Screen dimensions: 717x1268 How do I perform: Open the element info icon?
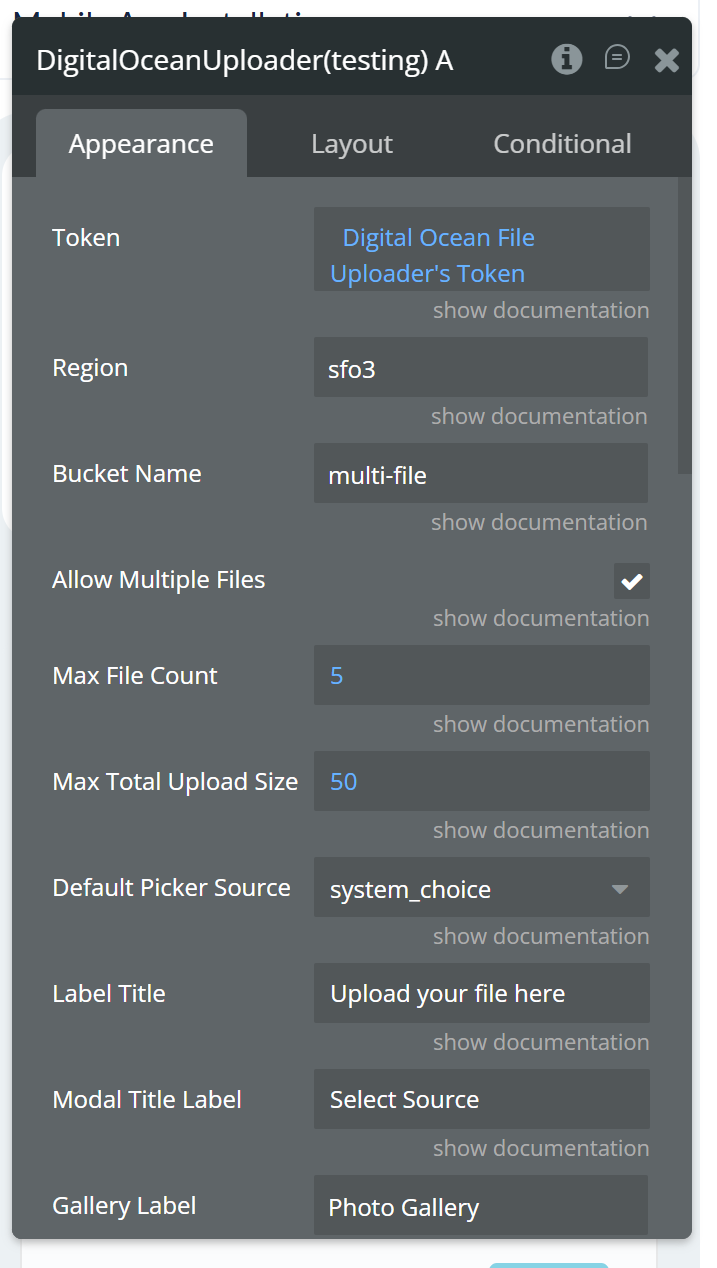click(x=567, y=59)
